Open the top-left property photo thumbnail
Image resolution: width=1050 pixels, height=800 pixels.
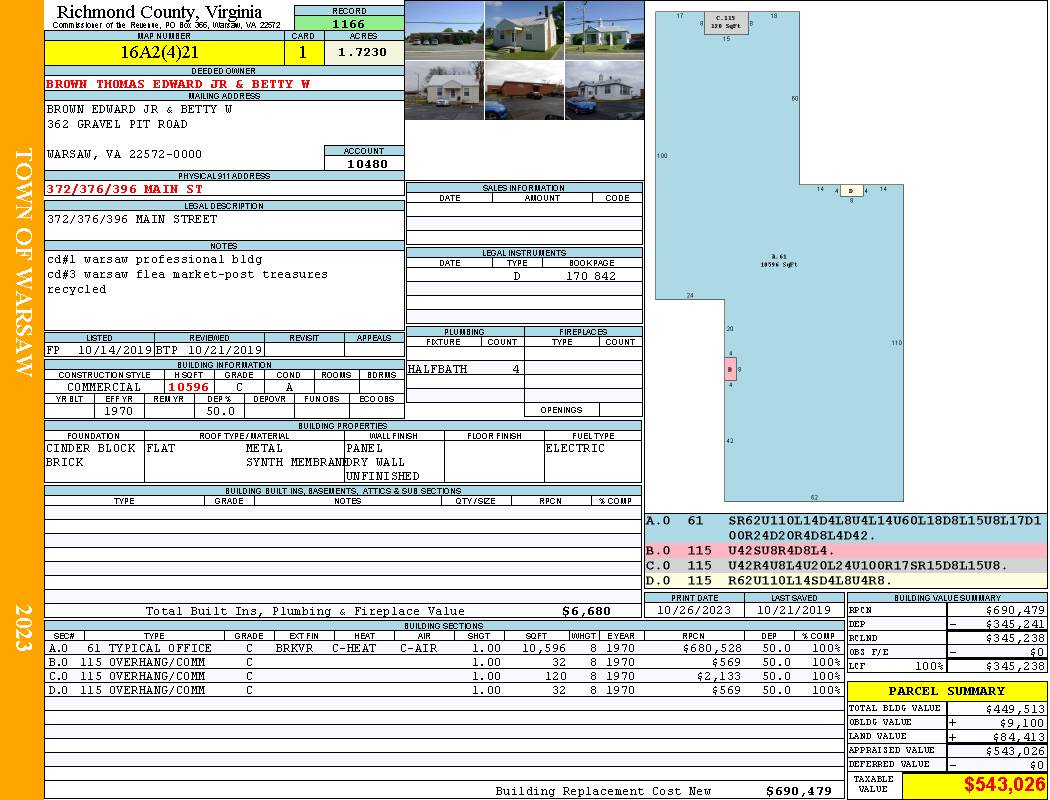tap(444, 30)
